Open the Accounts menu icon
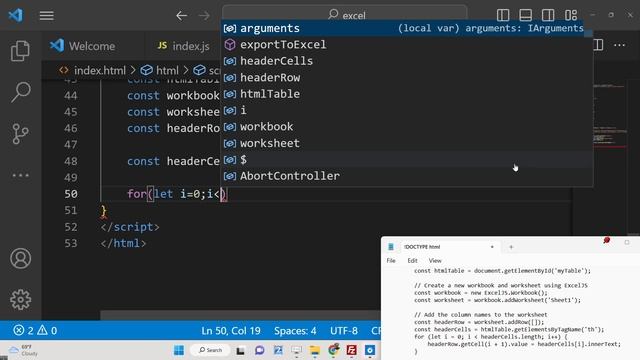Image resolution: width=640 pixels, height=360 pixels. [x=20, y=258]
